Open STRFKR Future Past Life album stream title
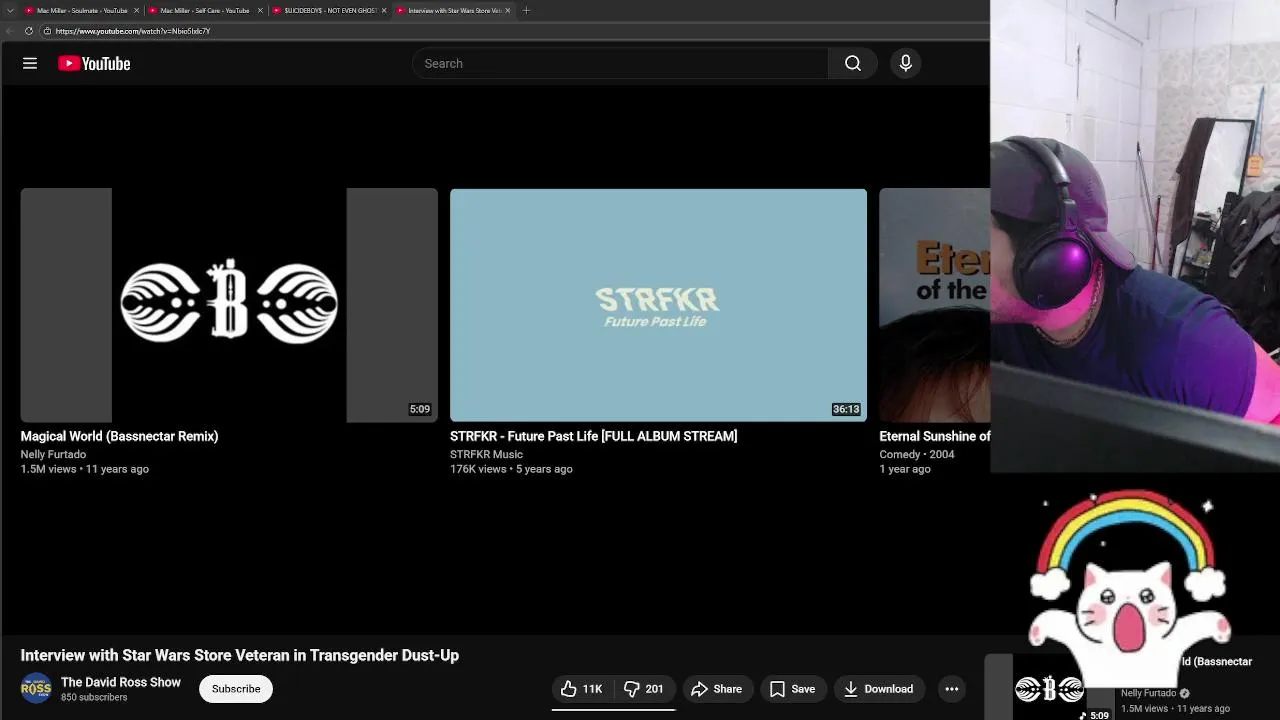Image resolution: width=1280 pixels, height=720 pixels. [593, 436]
